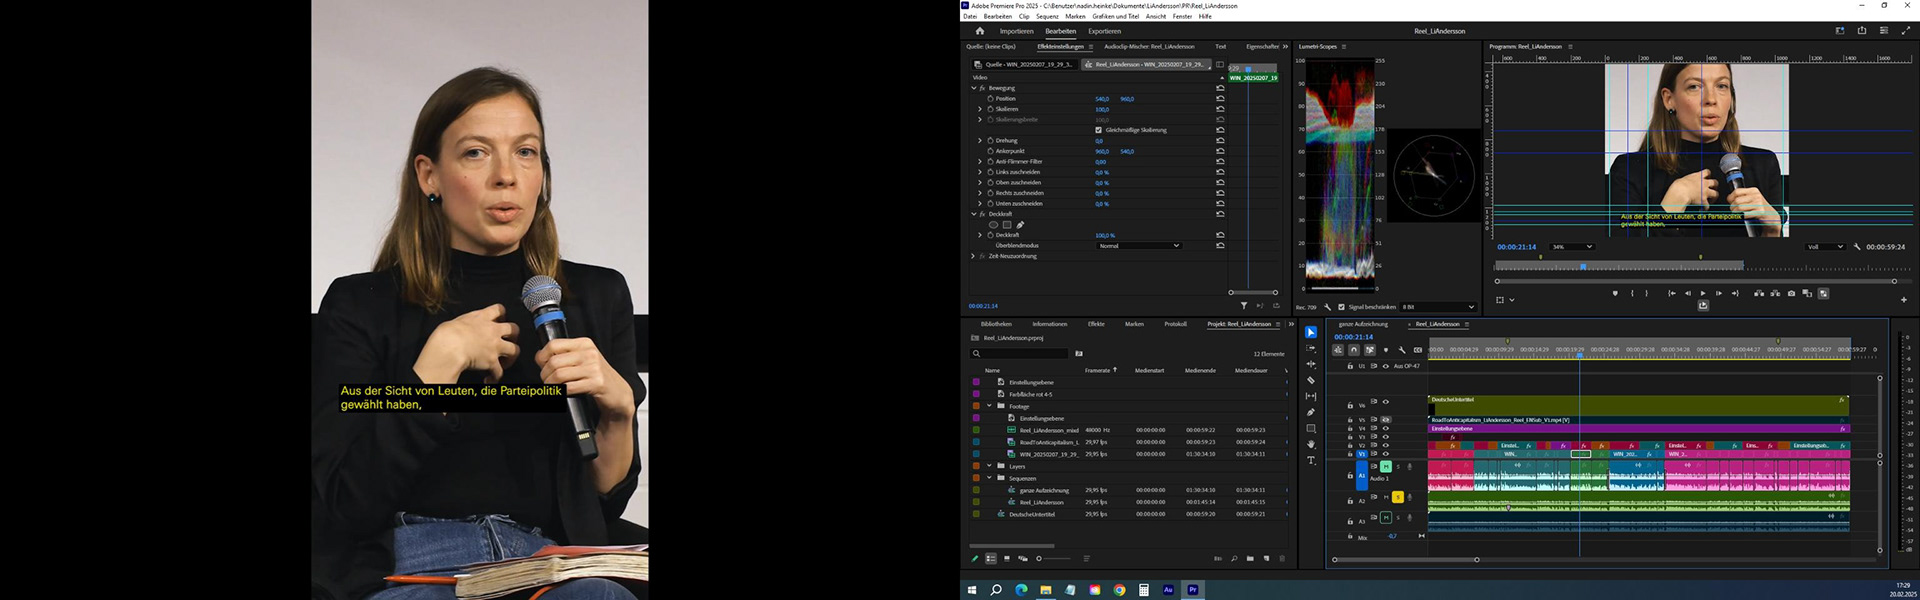Open Adobe Audition from the taskbar

[x=1168, y=590]
